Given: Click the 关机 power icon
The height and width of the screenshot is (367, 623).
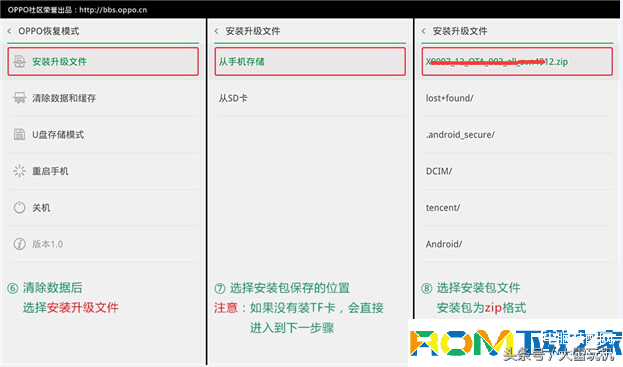Looking at the screenshot, I should pyautogui.click(x=19, y=207).
